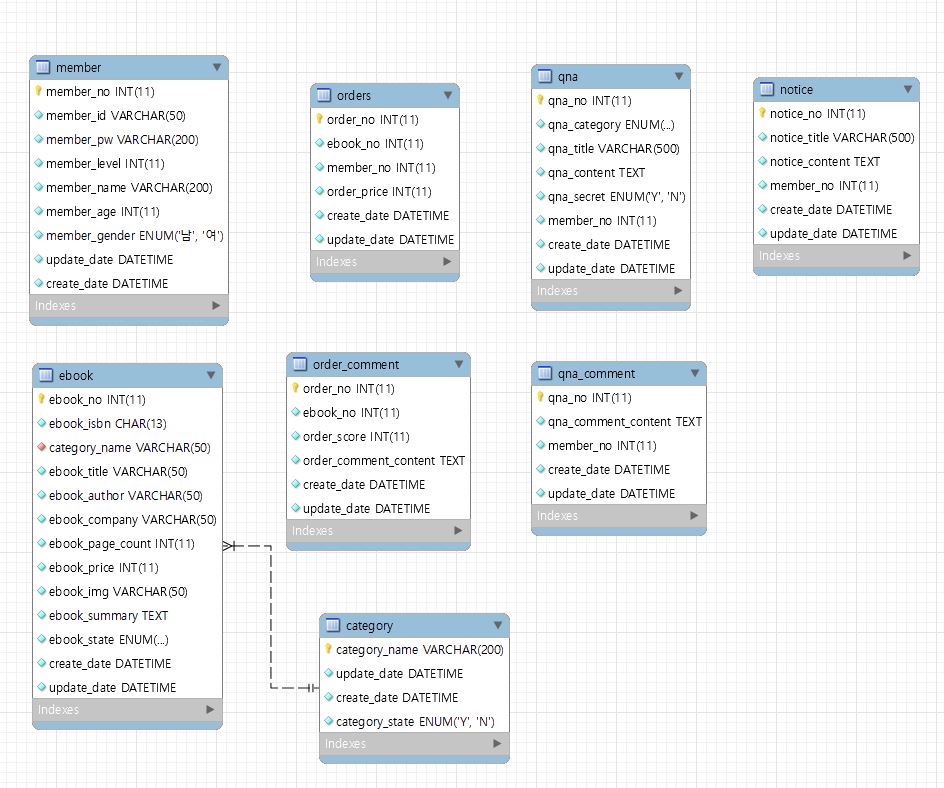
Task: Select the order_score INT(11) column
Action: coord(355,437)
